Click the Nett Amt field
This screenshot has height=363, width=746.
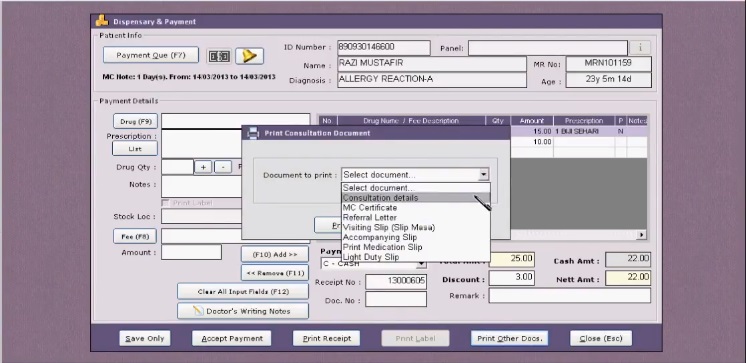click(x=628, y=278)
